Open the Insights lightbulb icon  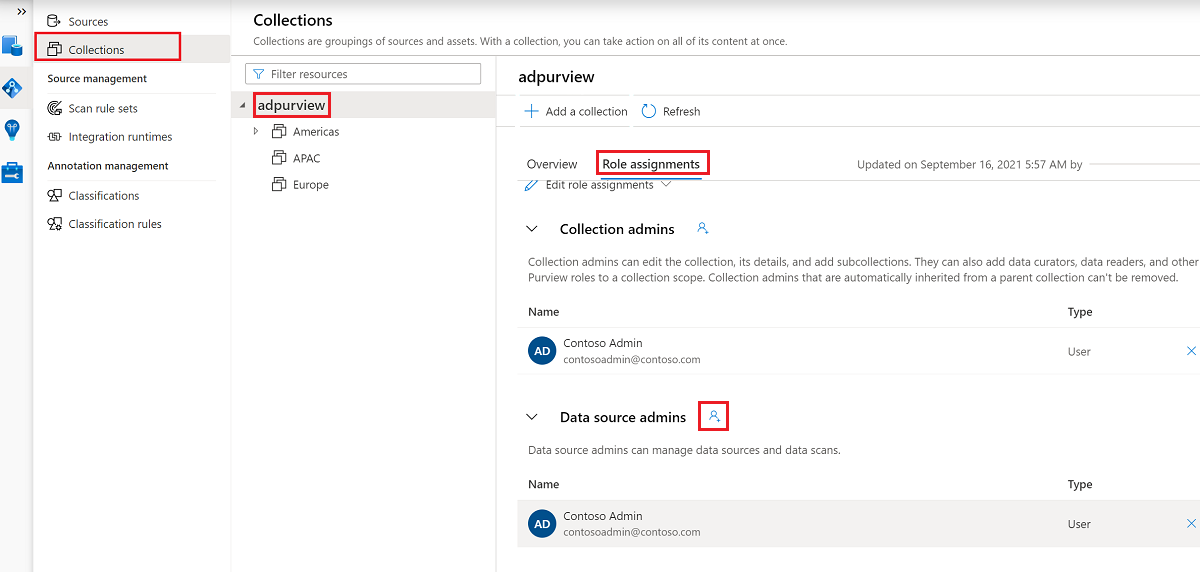12,130
